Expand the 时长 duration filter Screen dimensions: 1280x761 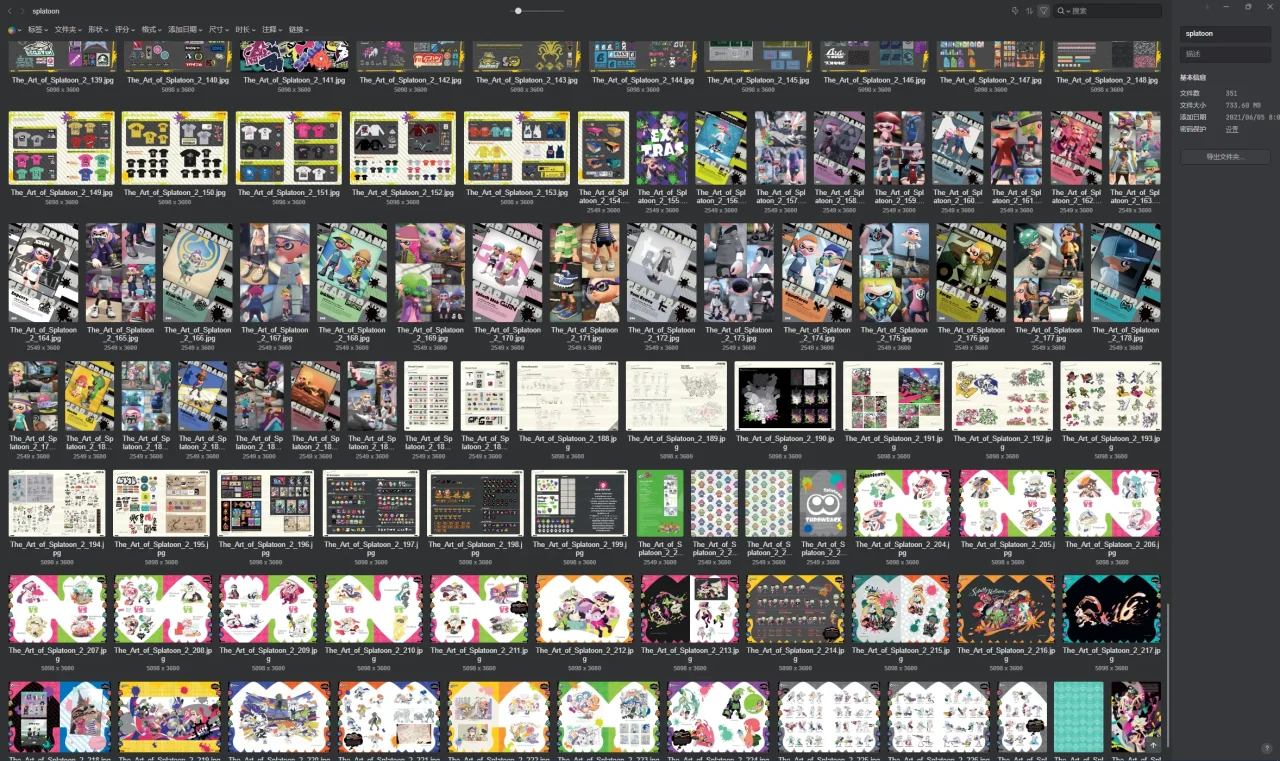[x=245, y=30]
